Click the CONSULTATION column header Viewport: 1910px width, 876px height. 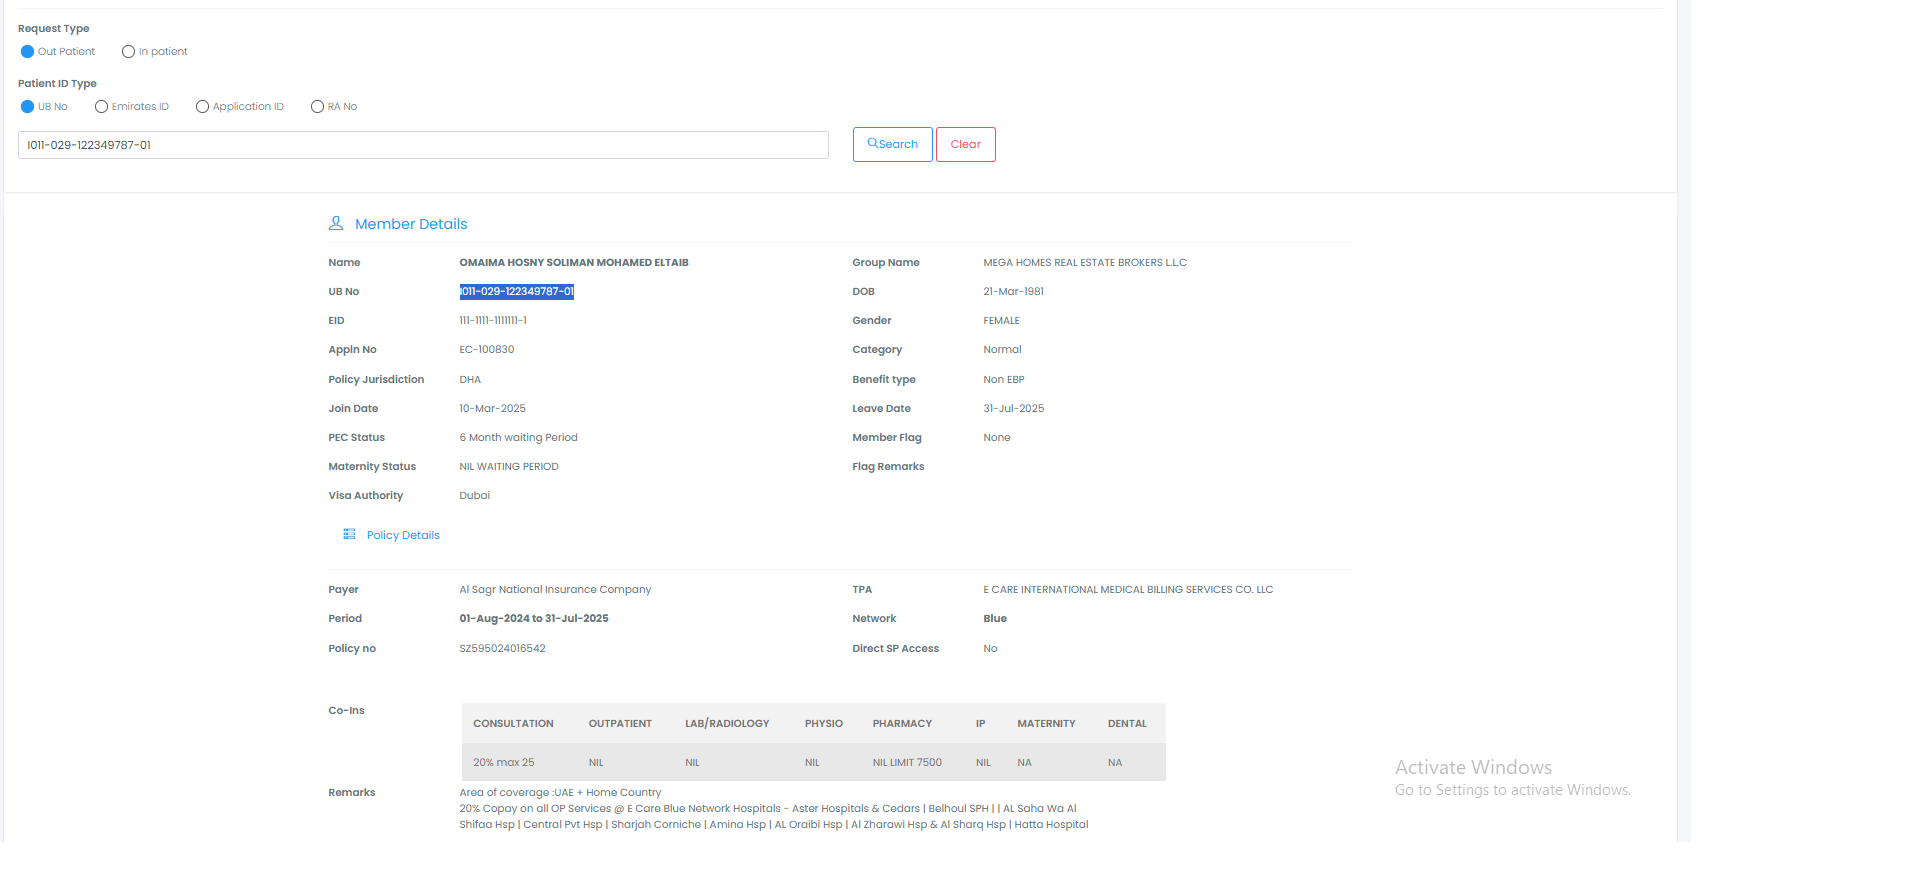pos(513,724)
